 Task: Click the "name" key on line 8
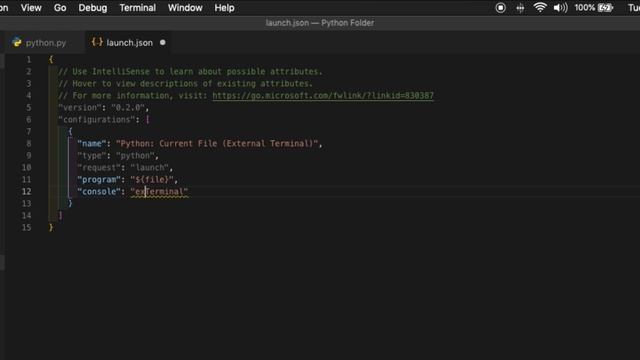[x=92, y=144]
